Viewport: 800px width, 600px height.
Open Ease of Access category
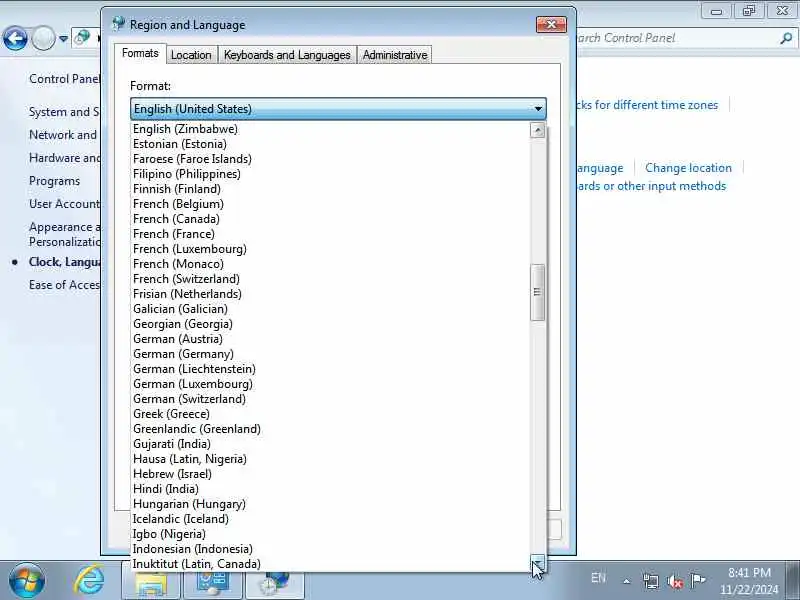pos(65,285)
